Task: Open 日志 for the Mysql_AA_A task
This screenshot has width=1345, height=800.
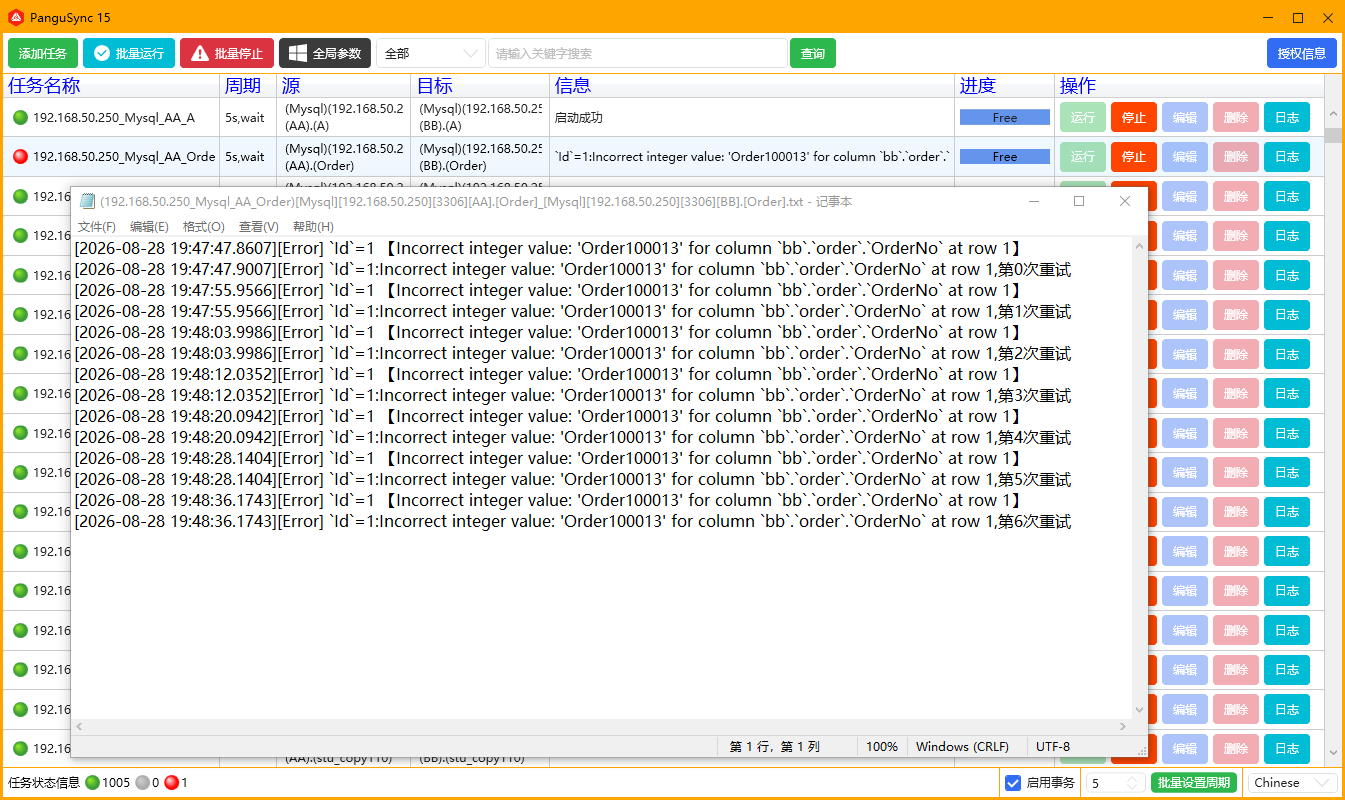Action: click(x=1287, y=117)
